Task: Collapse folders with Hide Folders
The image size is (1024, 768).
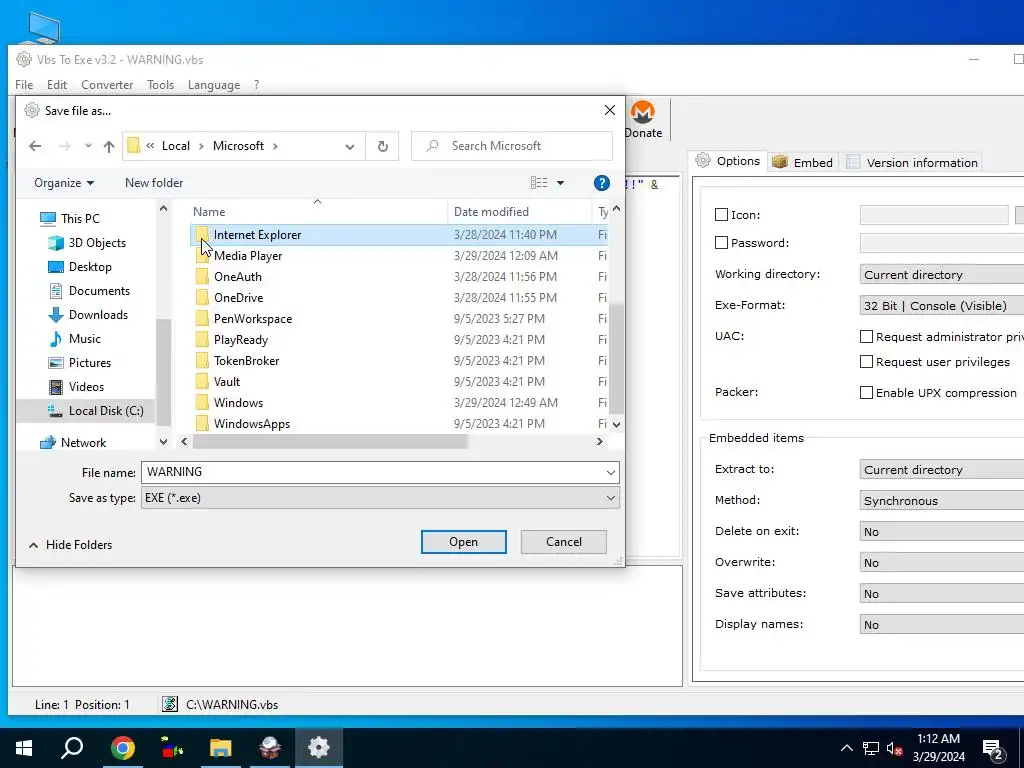Action: coord(71,545)
